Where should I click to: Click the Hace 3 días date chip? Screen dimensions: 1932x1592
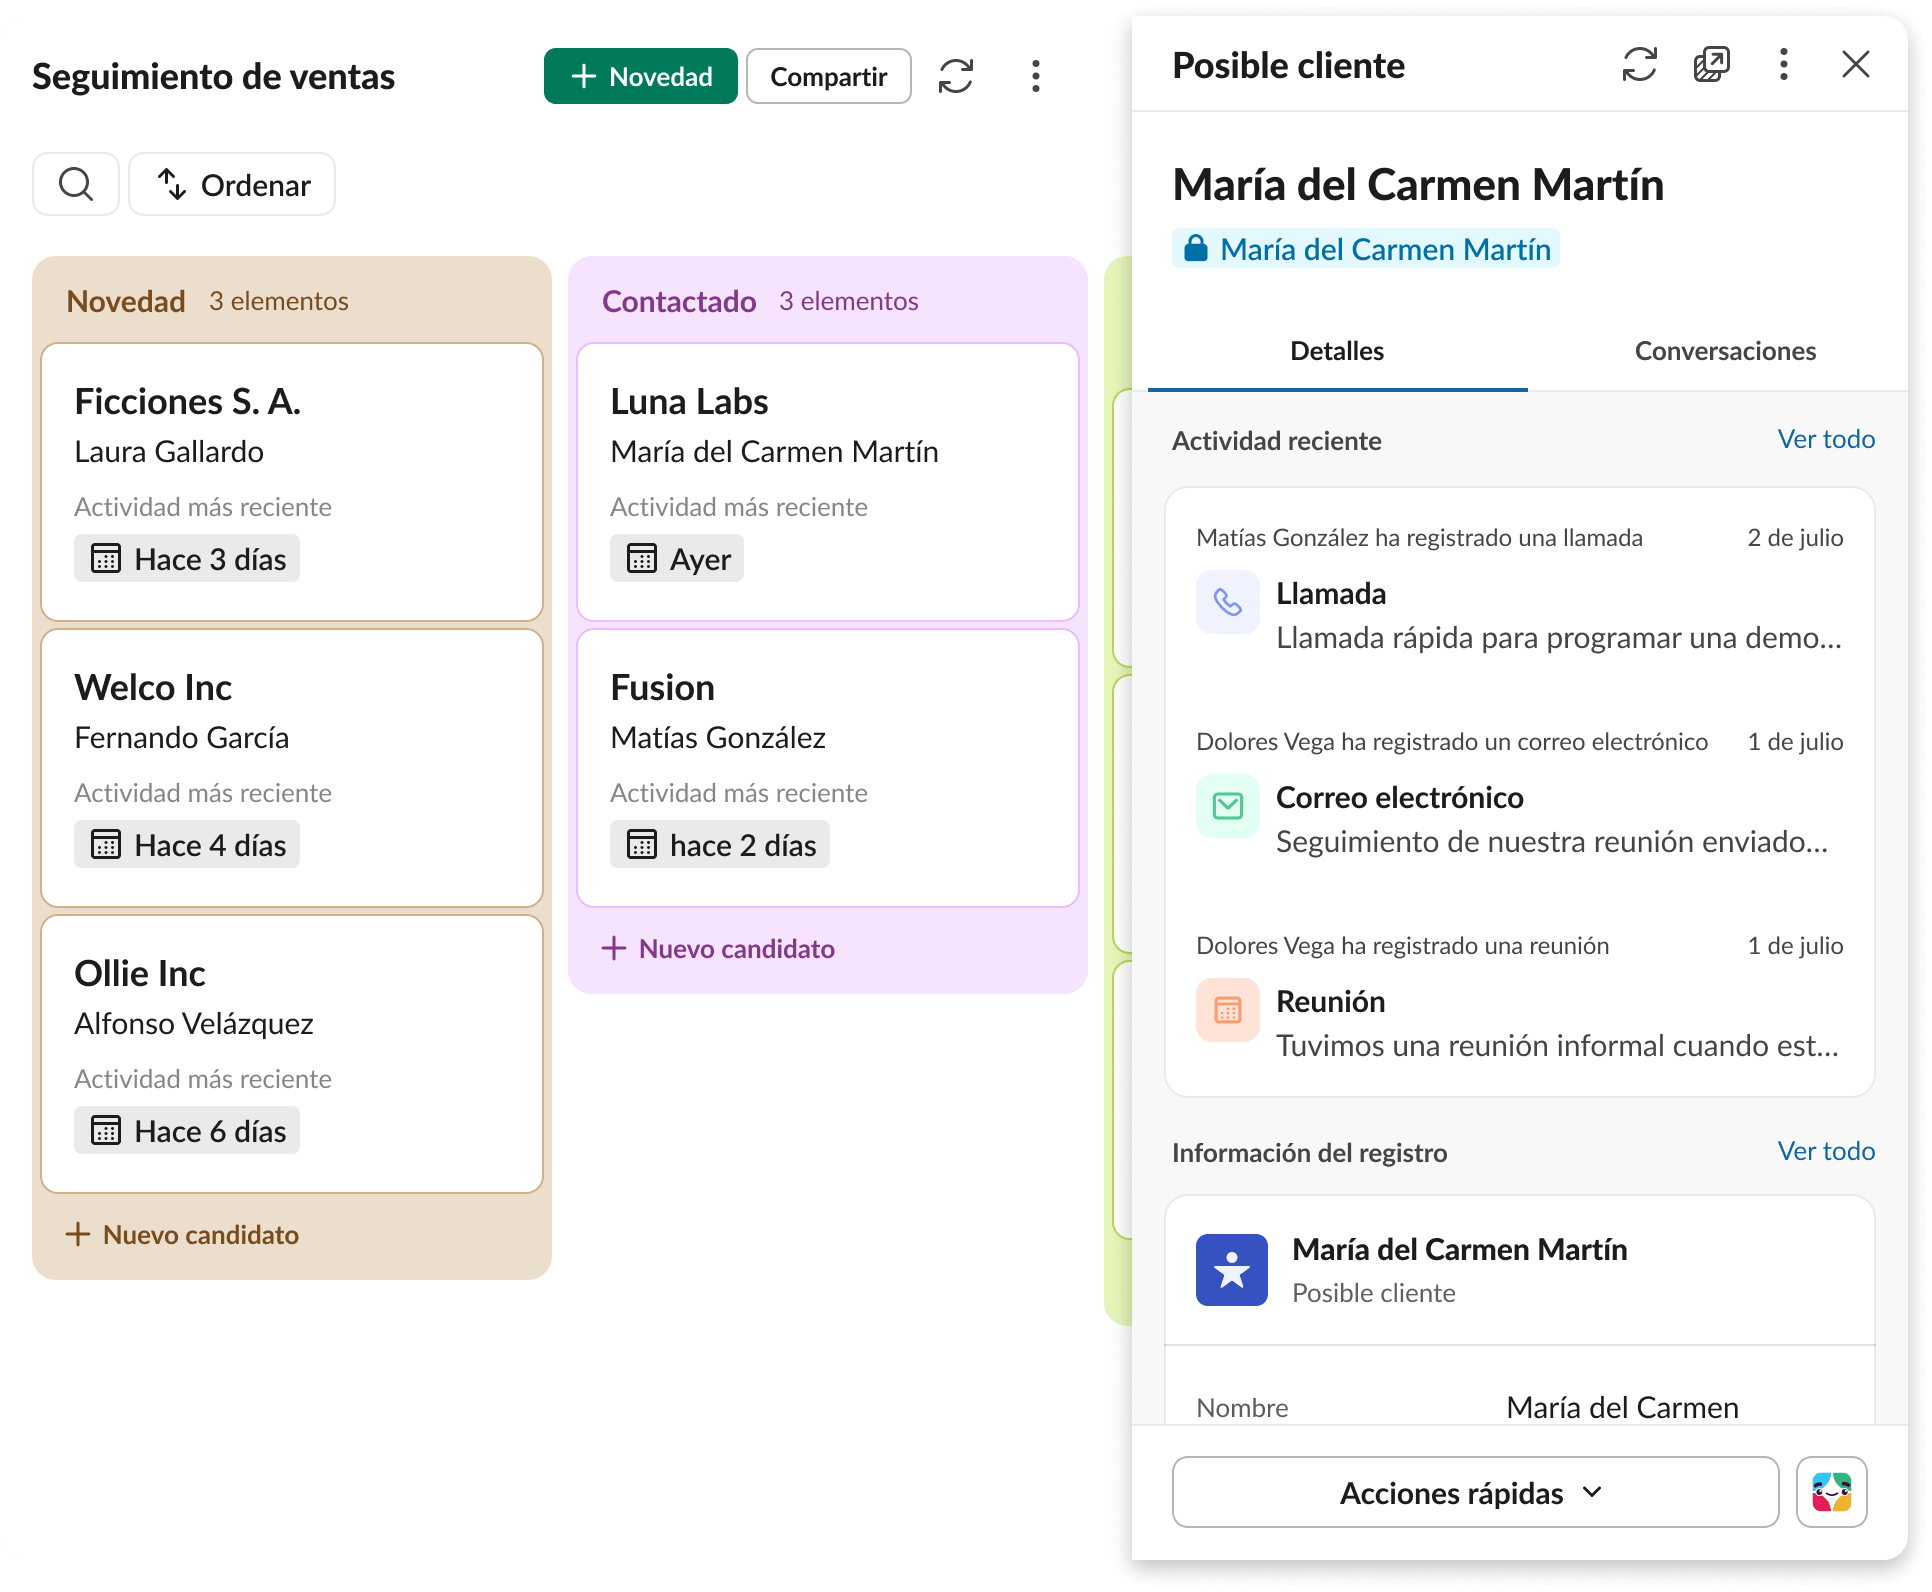pyautogui.click(x=187, y=559)
